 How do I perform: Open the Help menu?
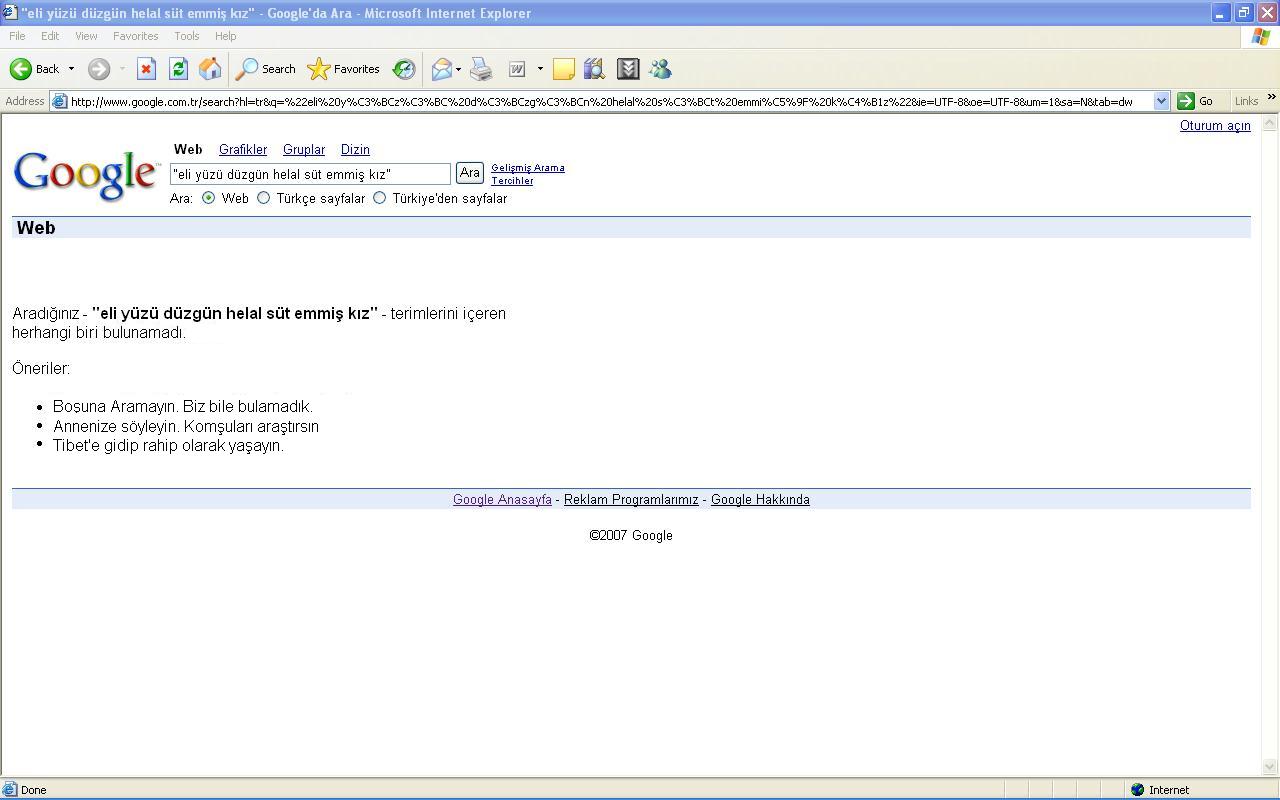(225, 36)
